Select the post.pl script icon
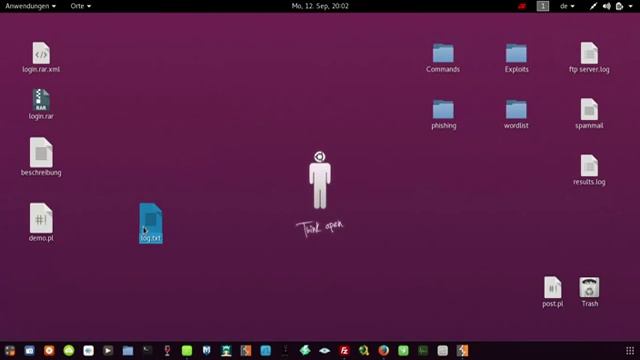 (x=553, y=287)
